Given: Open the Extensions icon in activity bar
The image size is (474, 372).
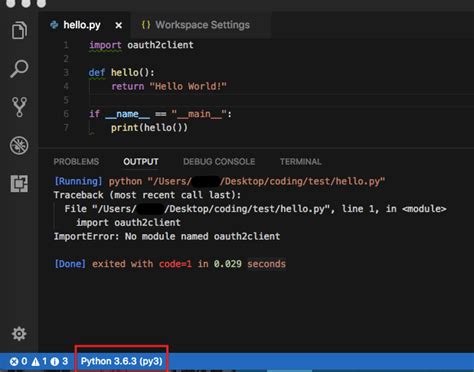Looking at the screenshot, I should point(19,183).
